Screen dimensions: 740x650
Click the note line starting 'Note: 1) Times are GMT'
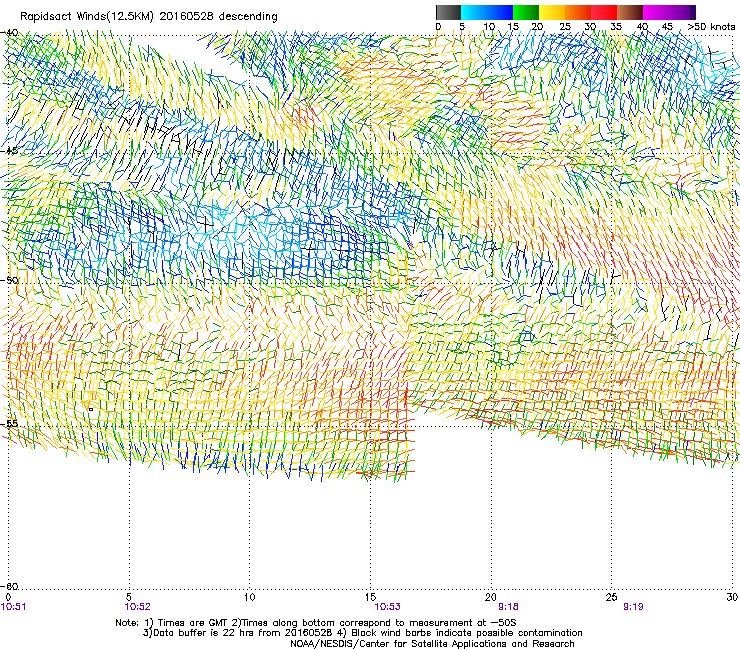click(x=315, y=623)
